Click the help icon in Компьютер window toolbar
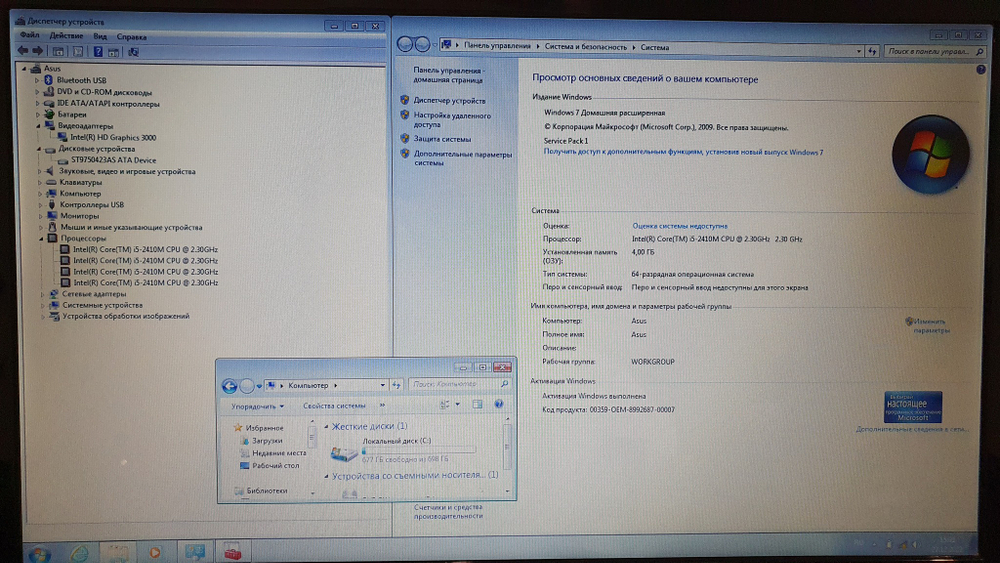Viewport: 1000px width, 563px height. point(499,404)
